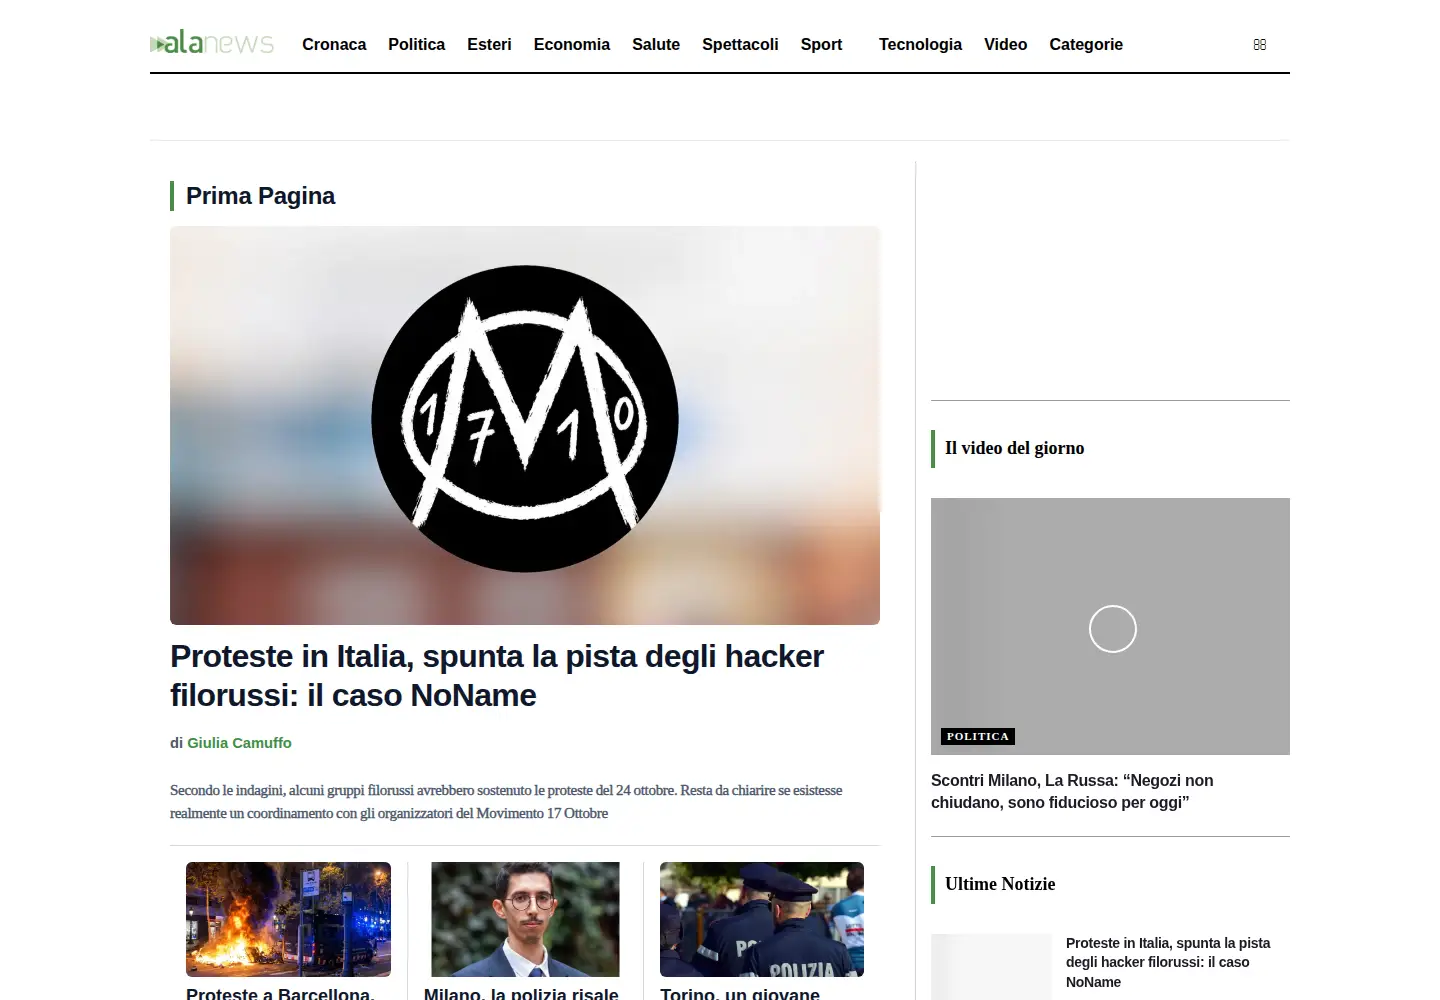Open 'Proteste a Barcellona' article title
Image resolution: width=1440 pixels, height=1000 pixels.
coord(280,993)
